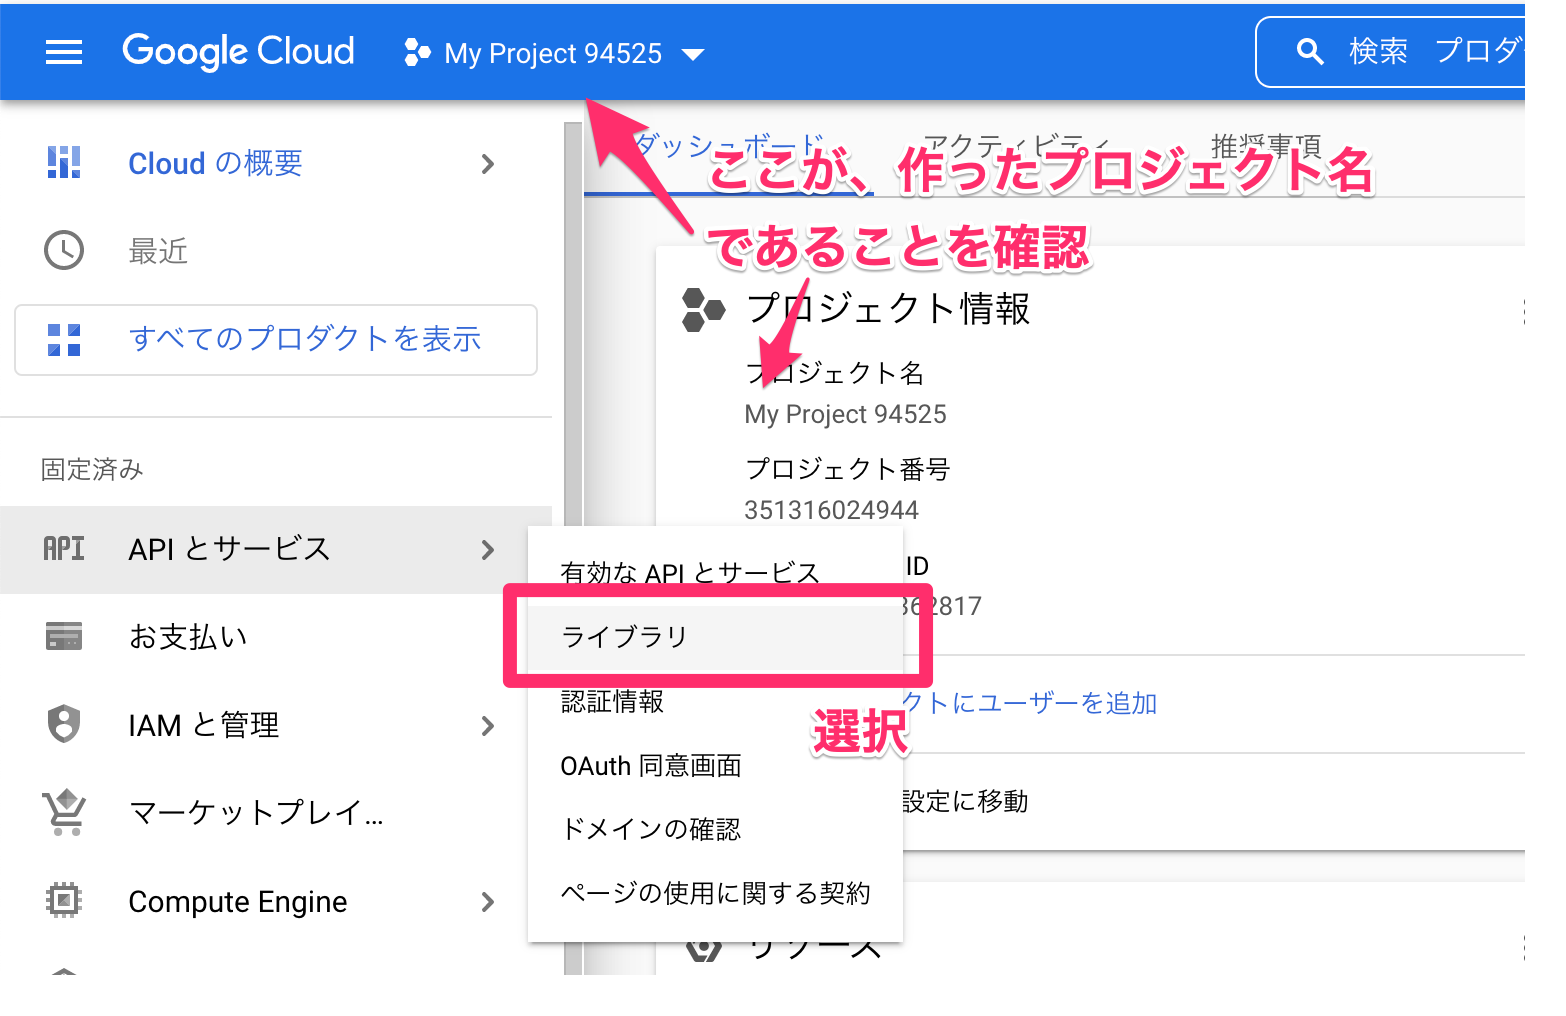1566x1016 pixels.
Task: Click the billing card icon
Action: tap(64, 636)
